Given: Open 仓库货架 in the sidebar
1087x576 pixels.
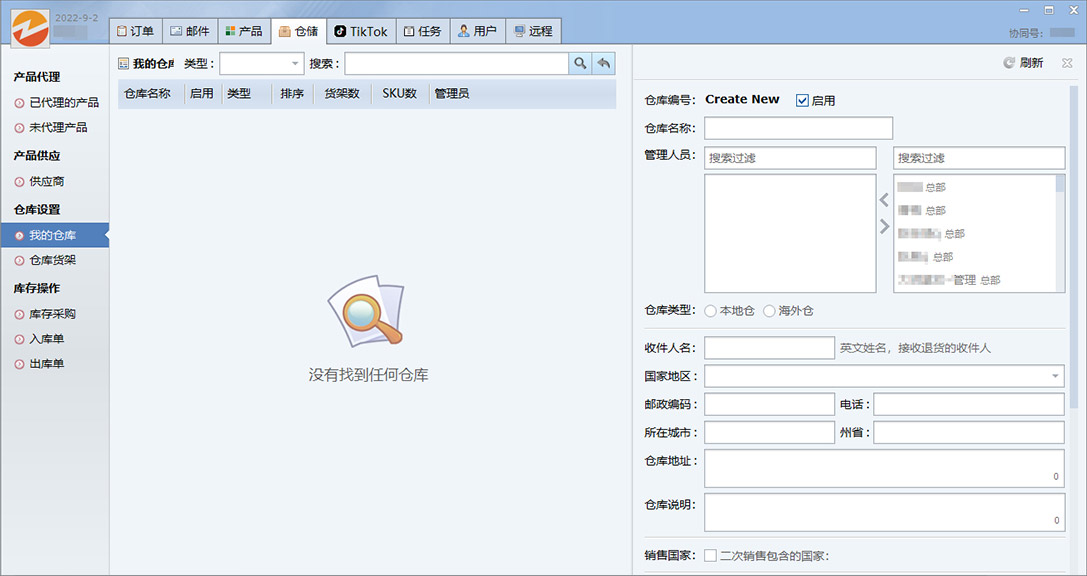Looking at the screenshot, I should tap(52, 260).
